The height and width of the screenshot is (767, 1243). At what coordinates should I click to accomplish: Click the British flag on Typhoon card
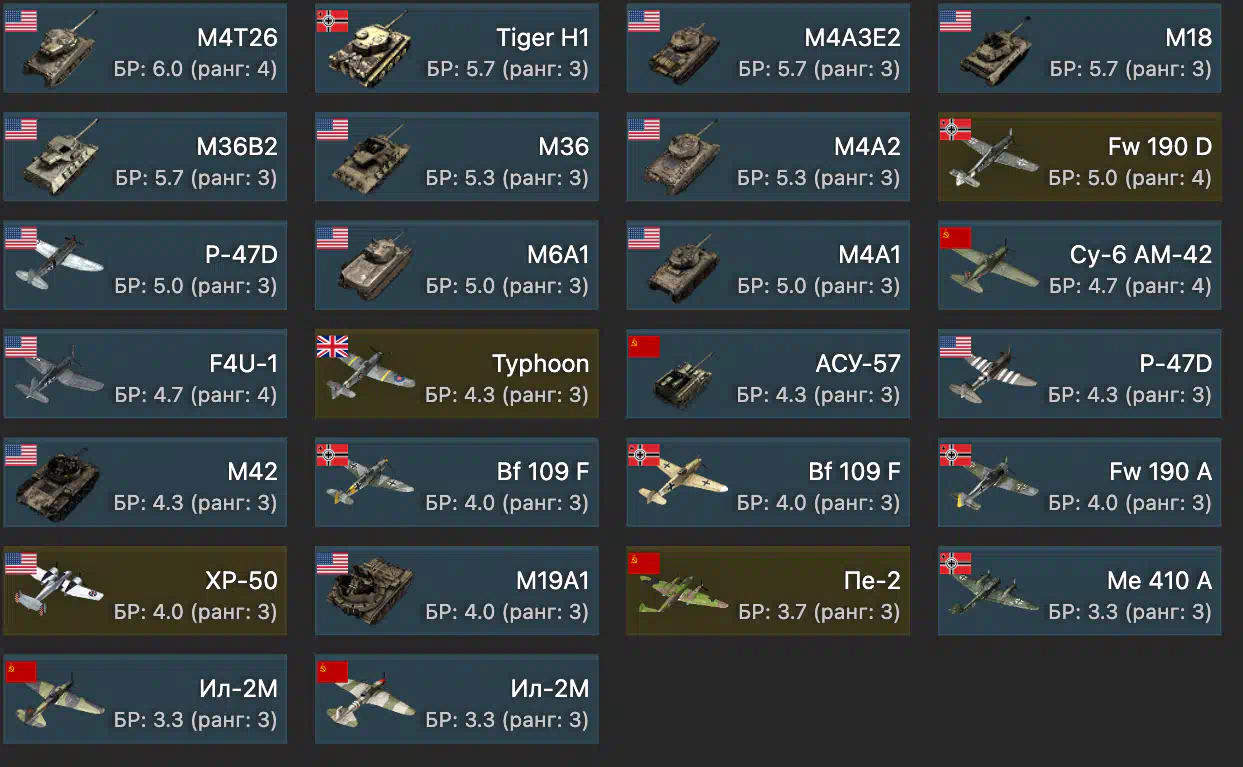(x=332, y=346)
